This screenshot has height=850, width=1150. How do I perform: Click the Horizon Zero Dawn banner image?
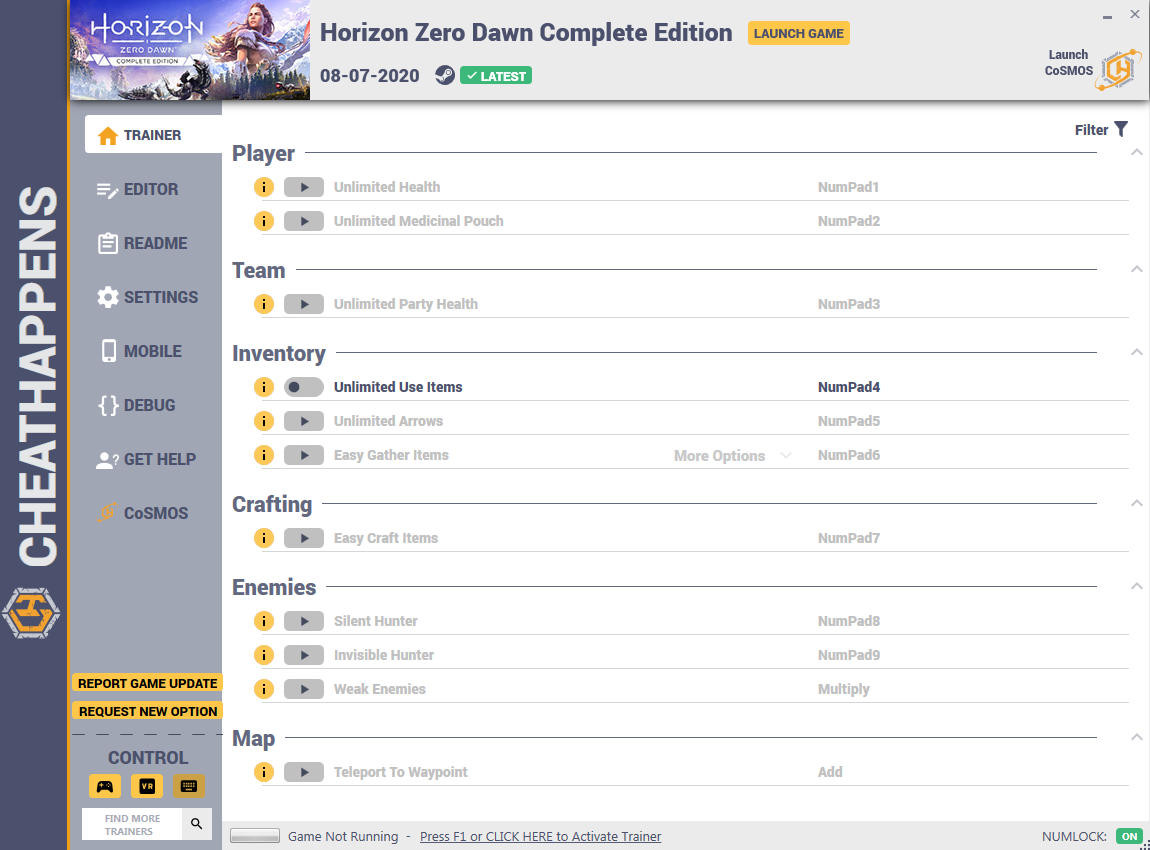190,50
